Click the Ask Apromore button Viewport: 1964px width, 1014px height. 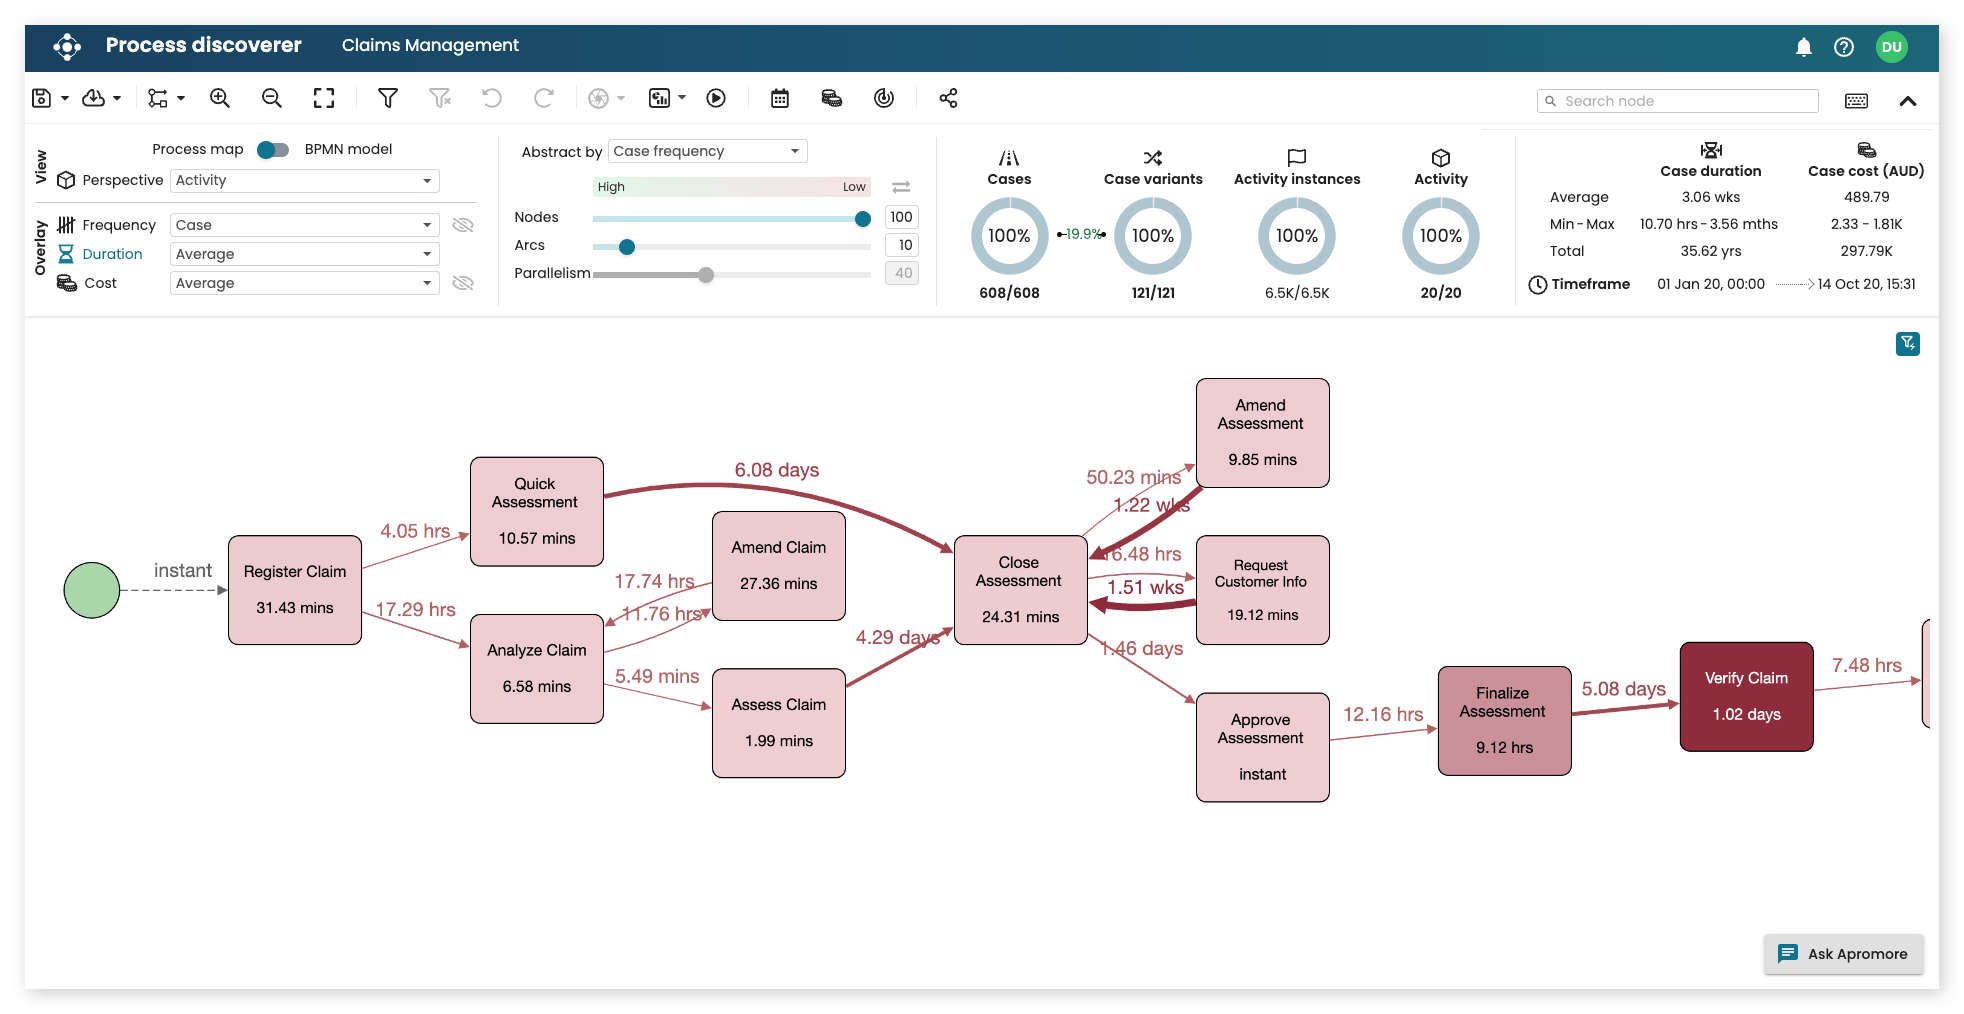pos(1843,954)
